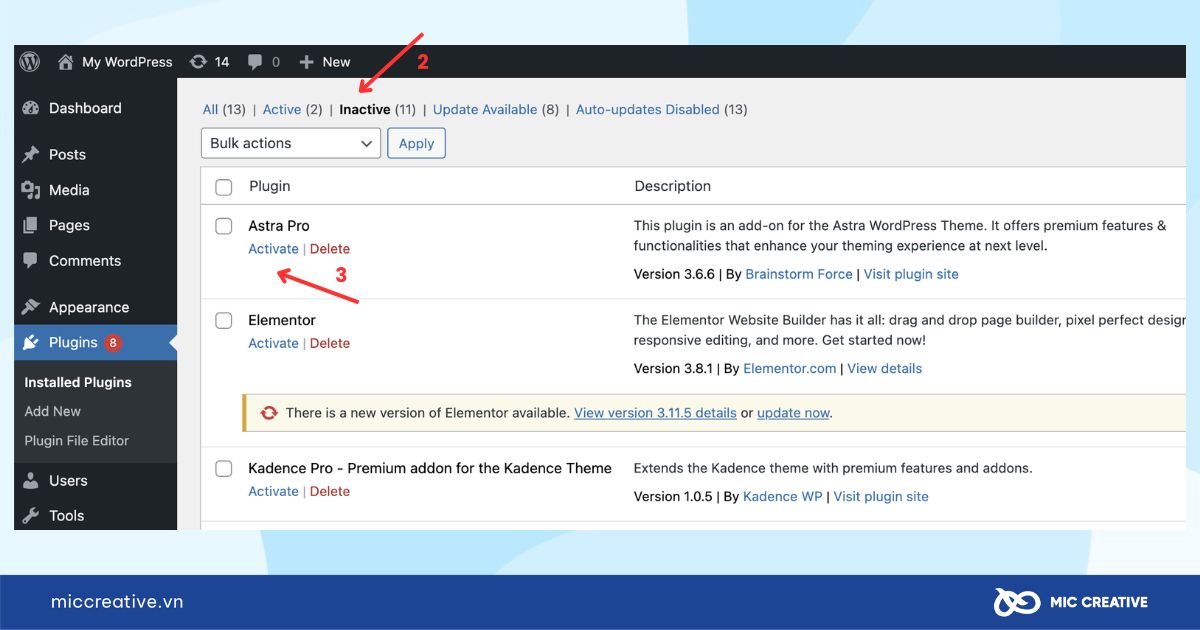Screen dimensions: 1200x630
Task: Click the Plugins plug icon
Action: pos(31,342)
